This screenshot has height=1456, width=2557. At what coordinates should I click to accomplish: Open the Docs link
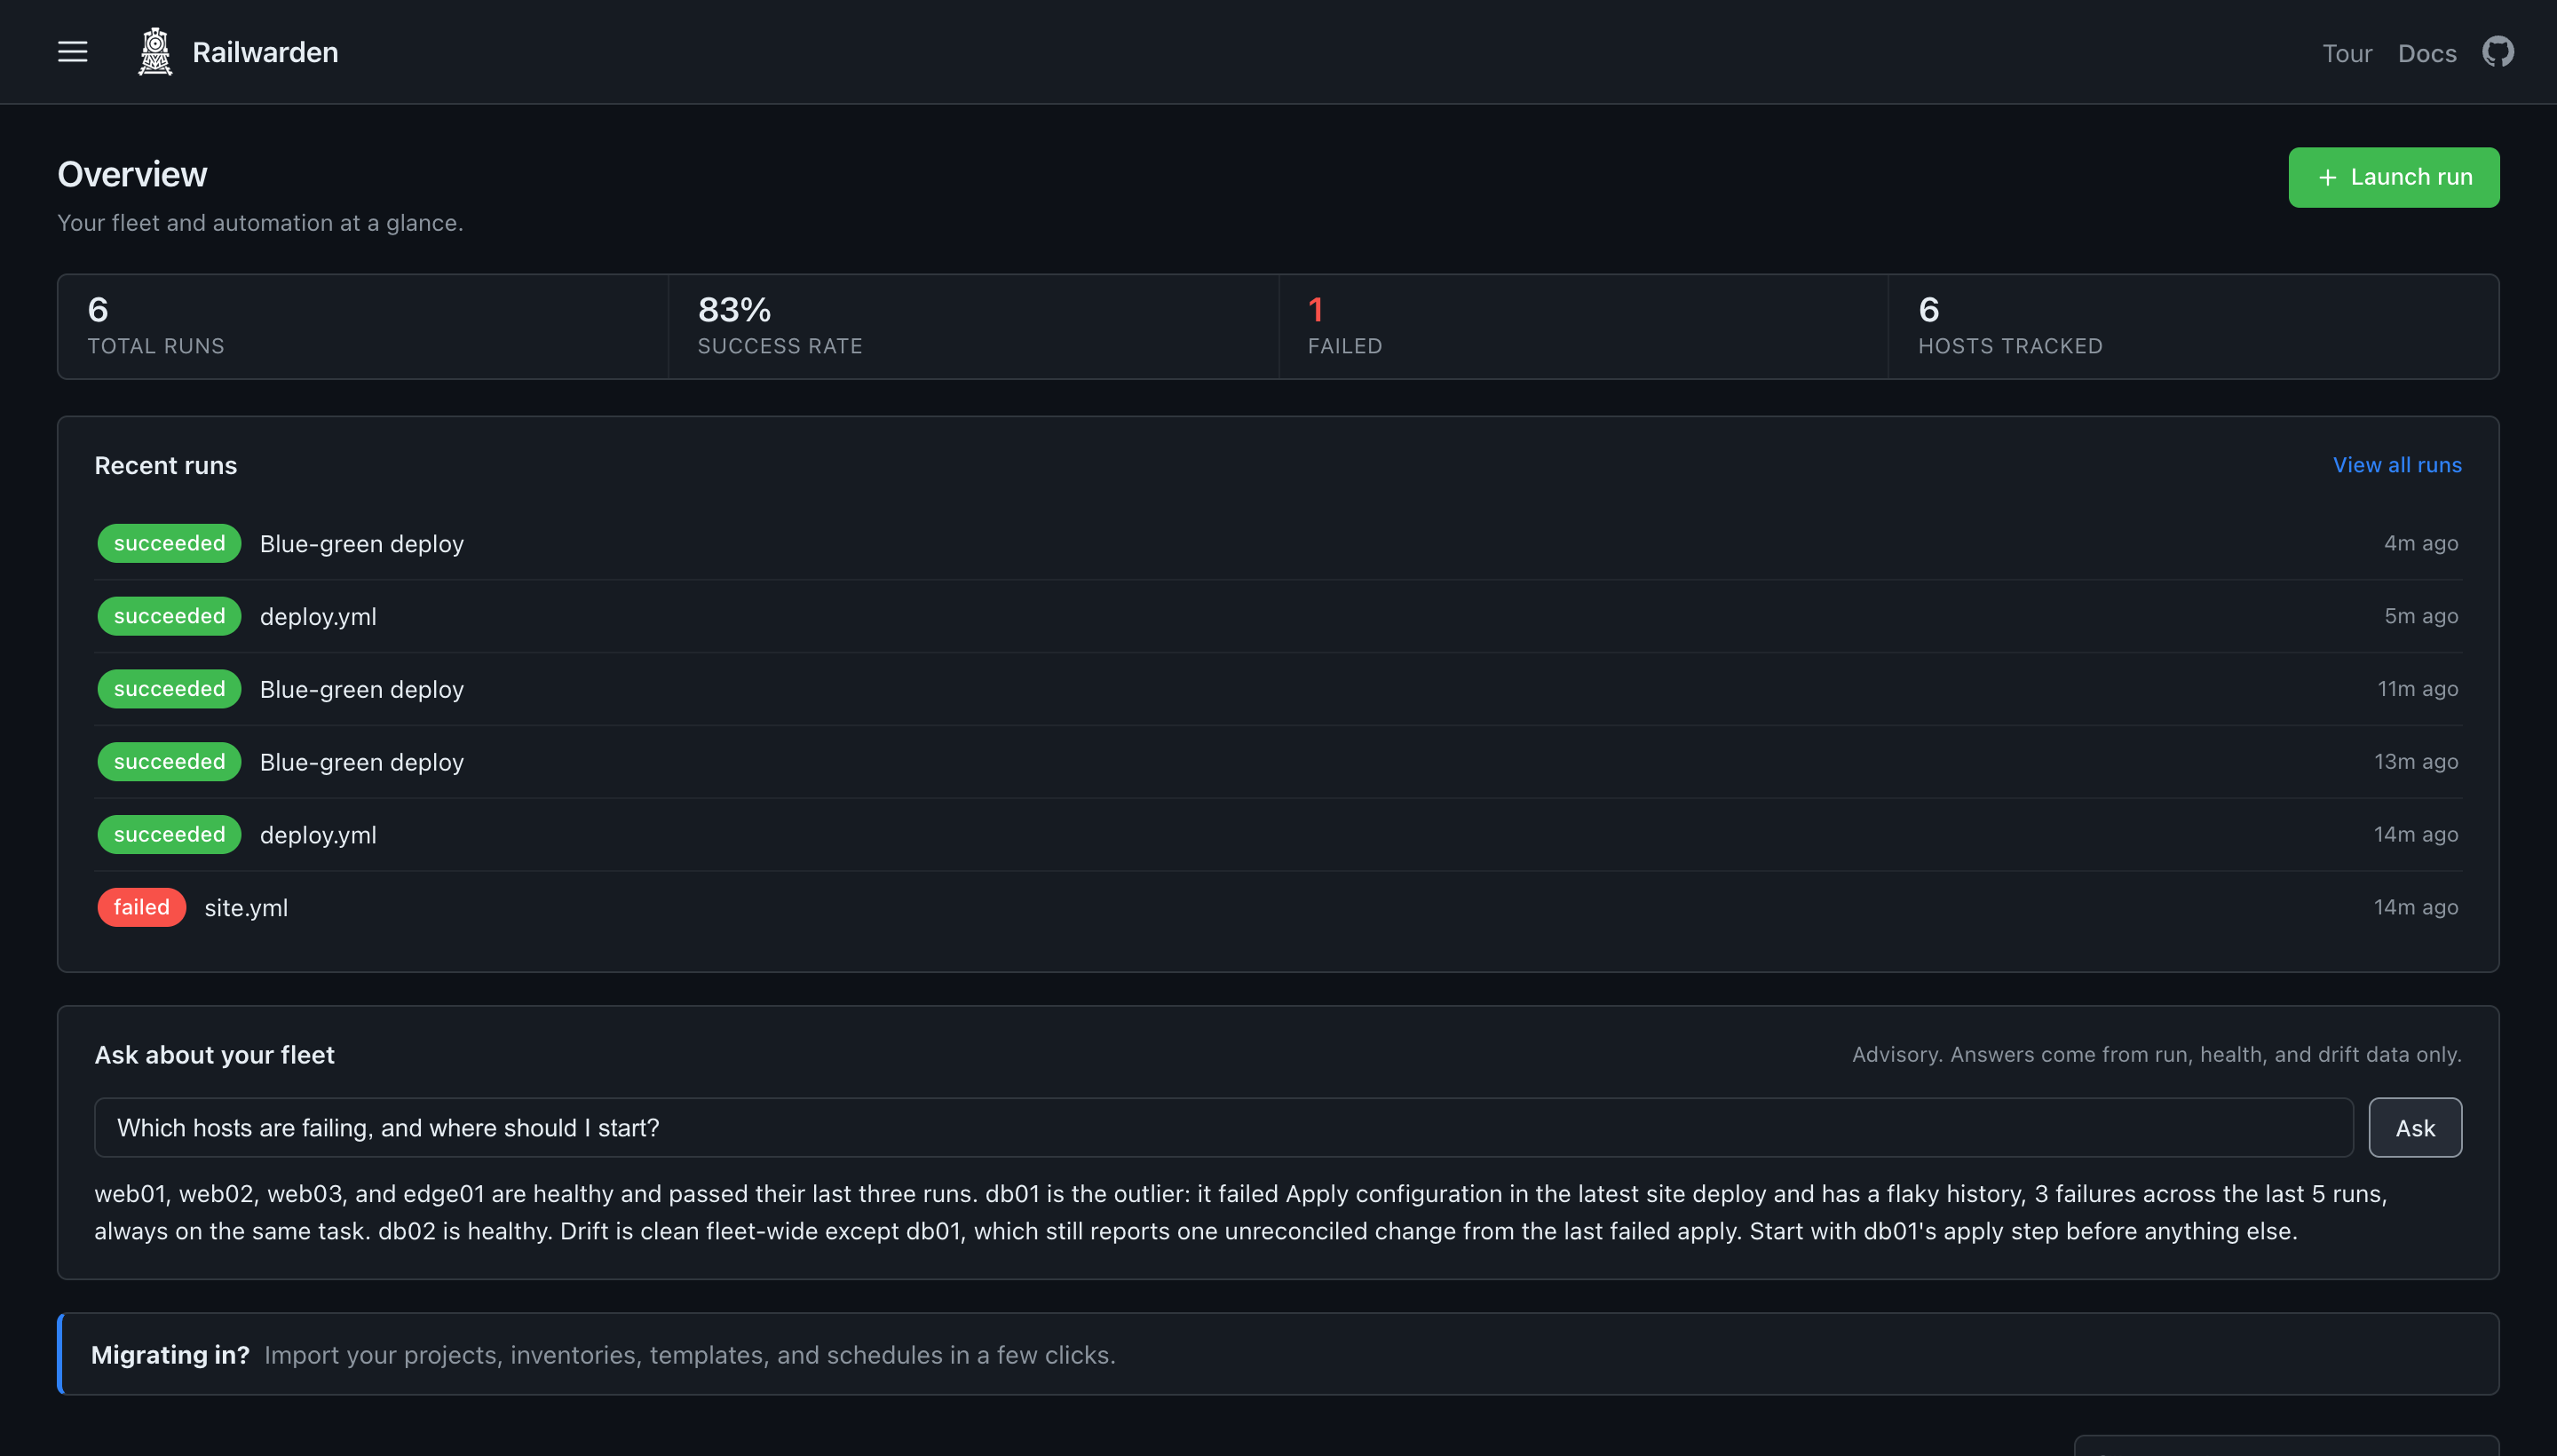click(2426, 53)
